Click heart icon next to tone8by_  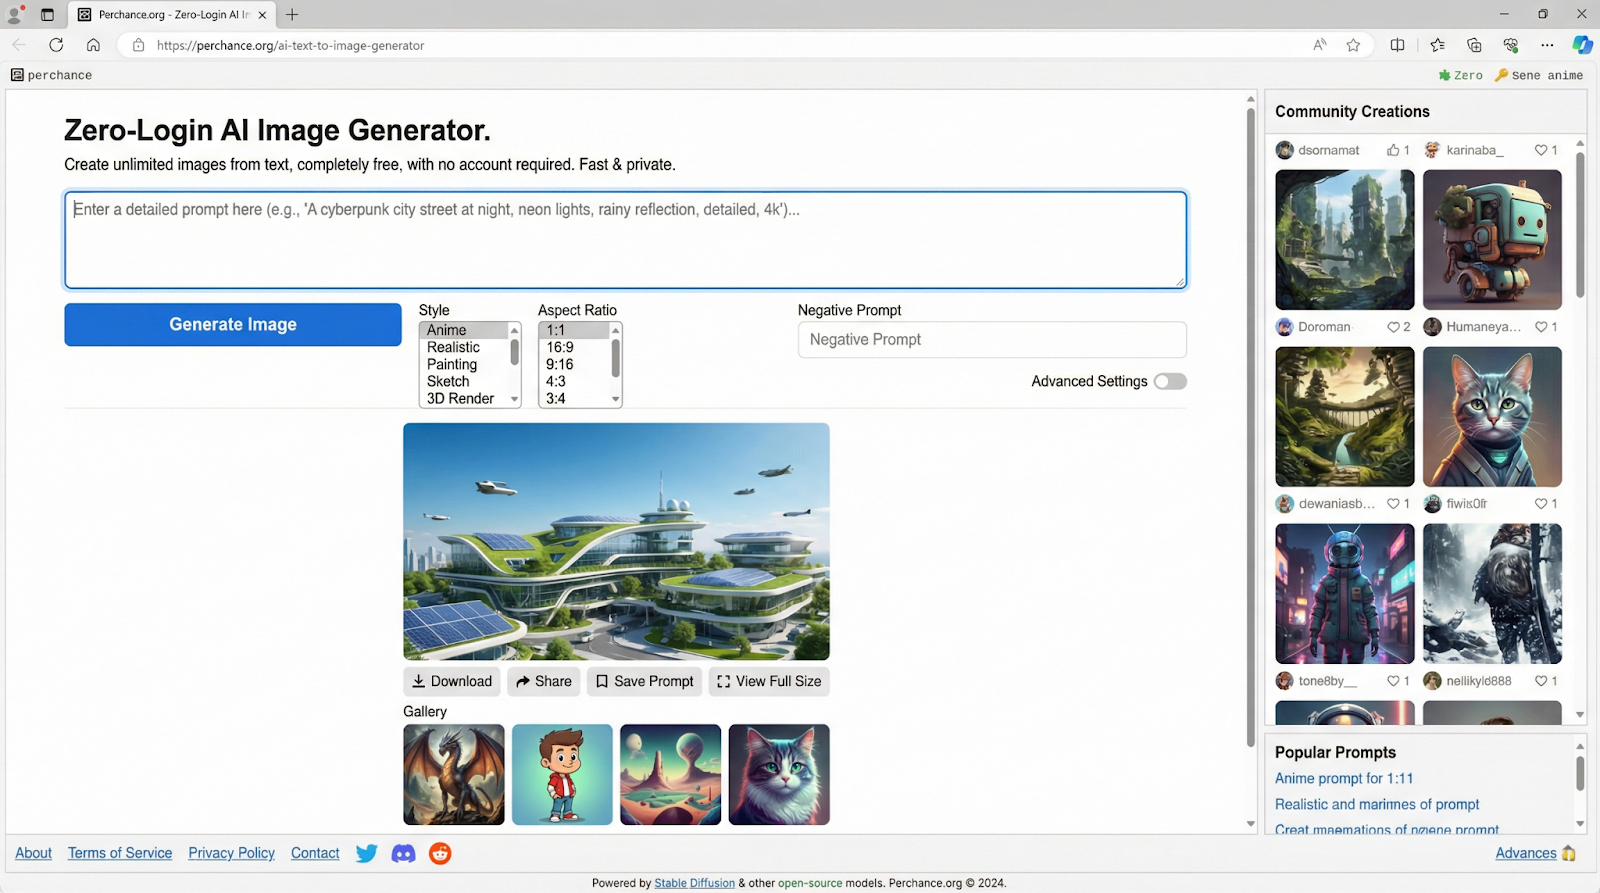pos(1393,681)
